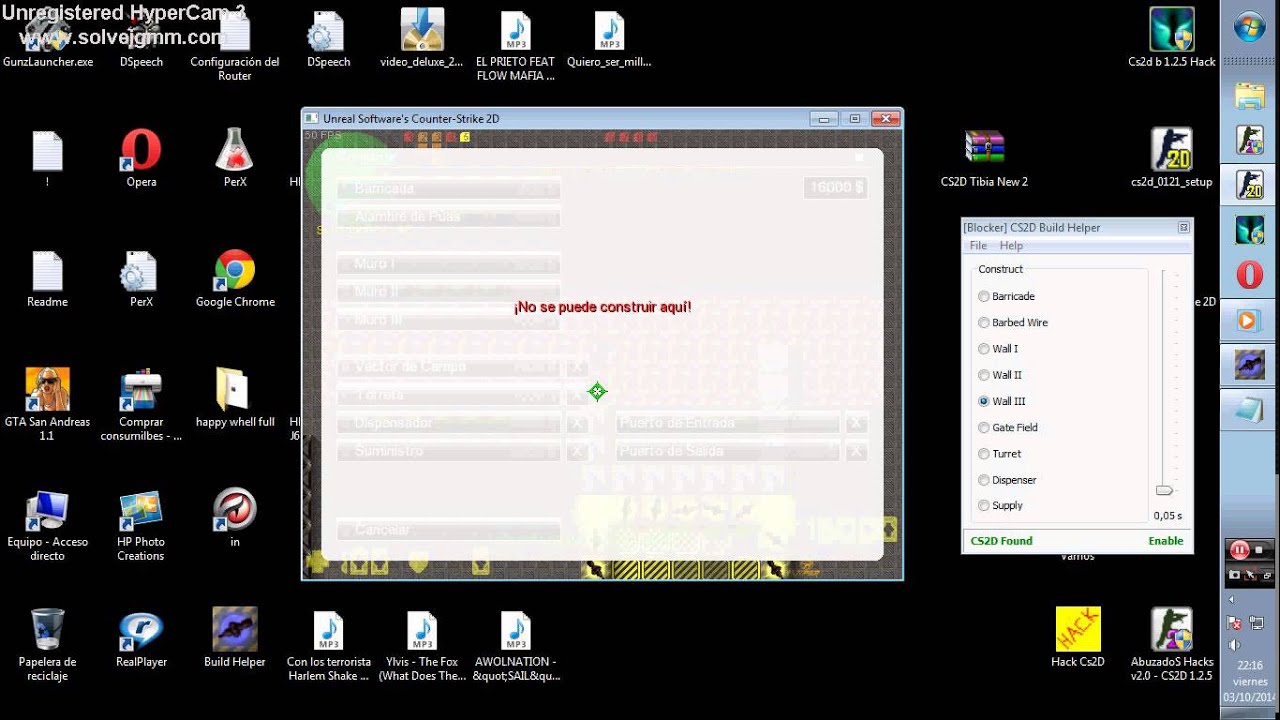Click the Barricada build option in CS2D
Image resolution: width=1280 pixels, height=720 pixels.
tap(448, 188)
